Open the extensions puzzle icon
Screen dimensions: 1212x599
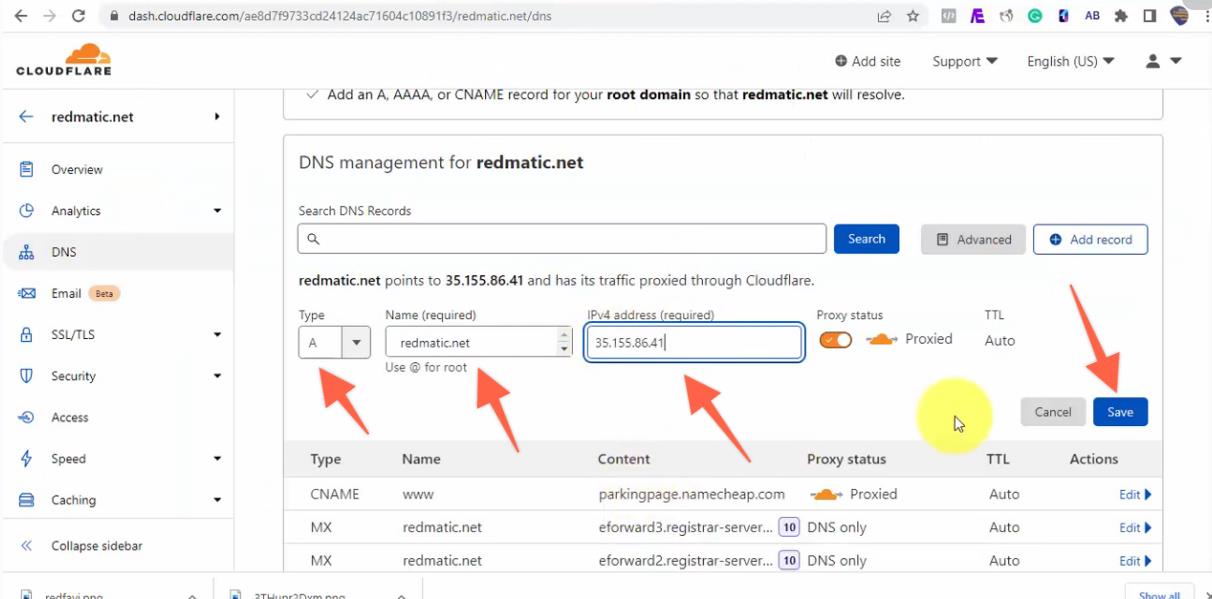(x=1121, y=16)
